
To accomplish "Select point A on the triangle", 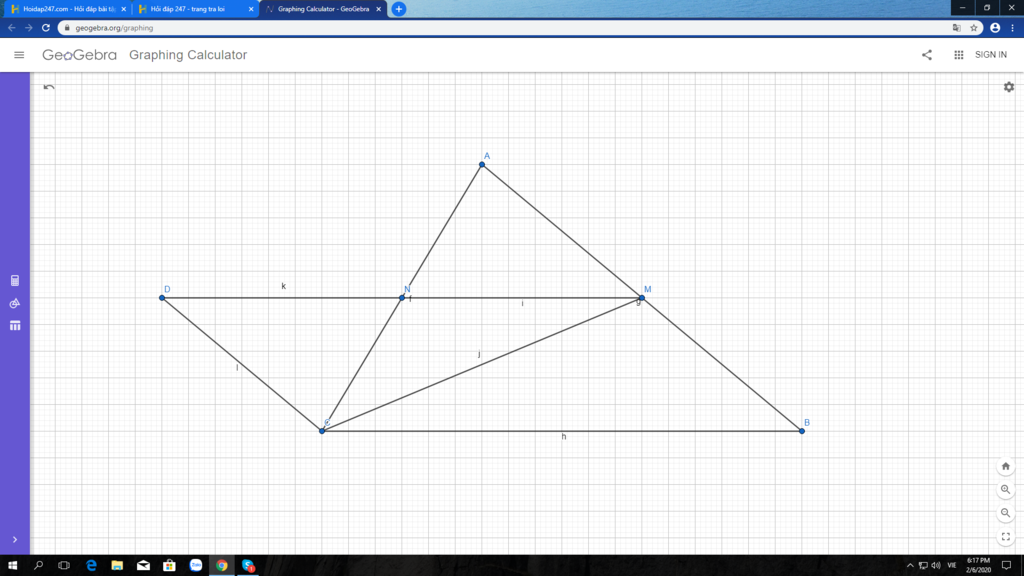I will [x=482, y=165].
